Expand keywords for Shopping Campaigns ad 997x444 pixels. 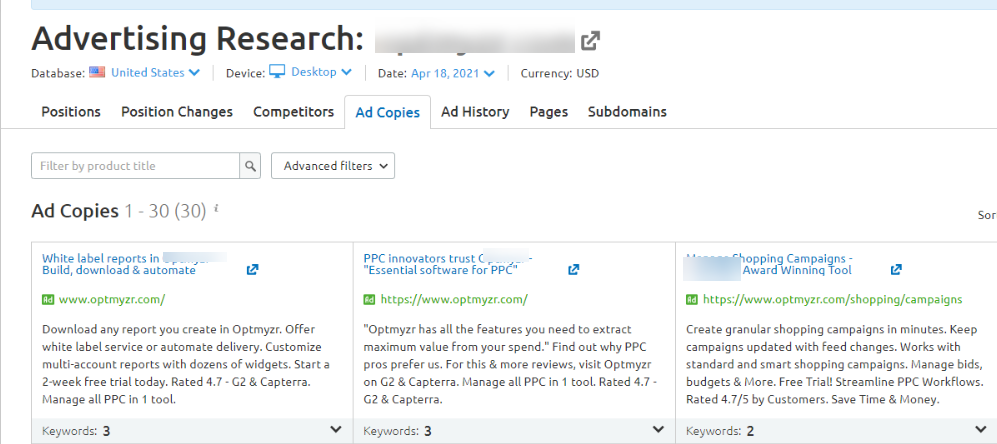(x=980, y=430)
